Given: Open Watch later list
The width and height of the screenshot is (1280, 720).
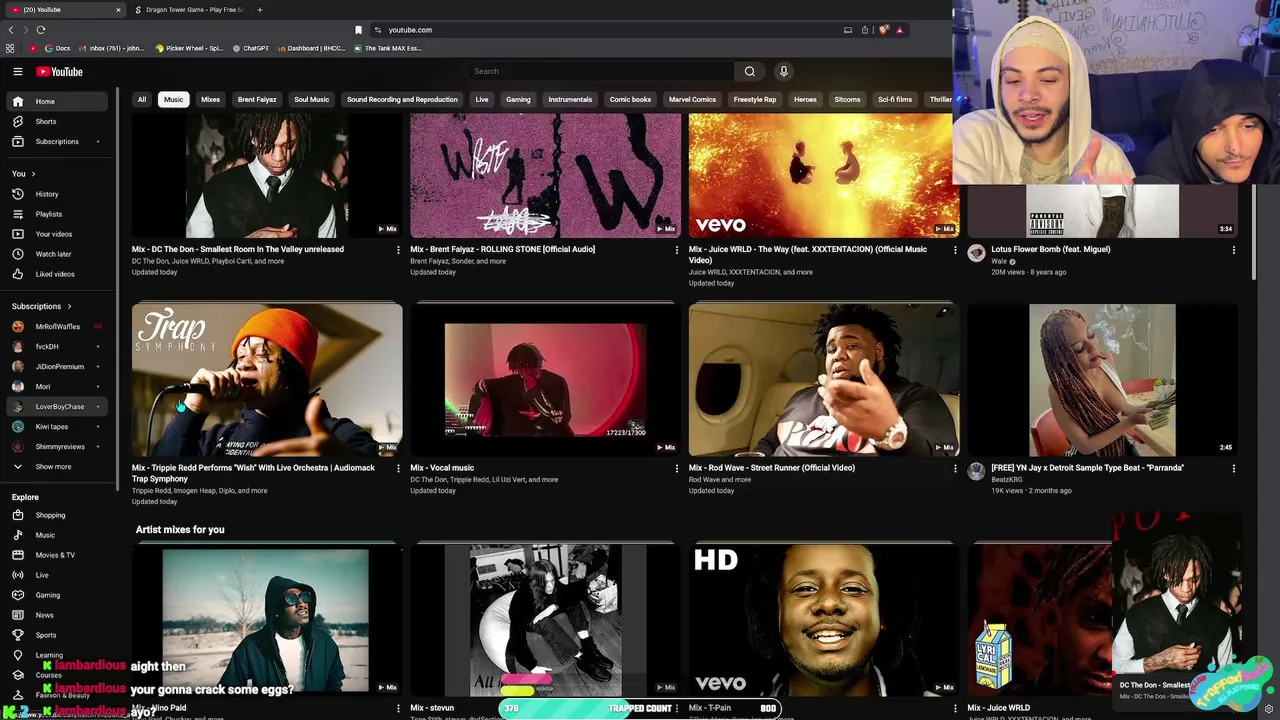Looking at the screenshot, I should pos(57,254).
